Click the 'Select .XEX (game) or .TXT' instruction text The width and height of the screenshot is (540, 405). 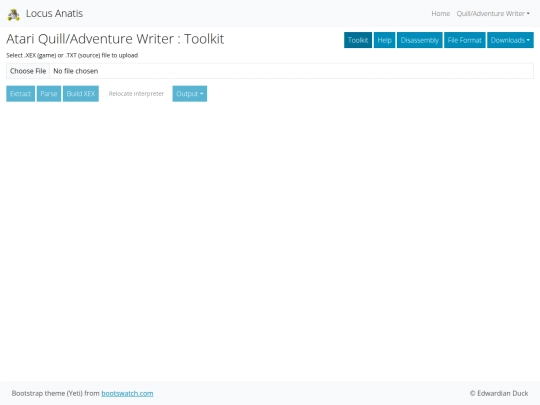(72, 55)
